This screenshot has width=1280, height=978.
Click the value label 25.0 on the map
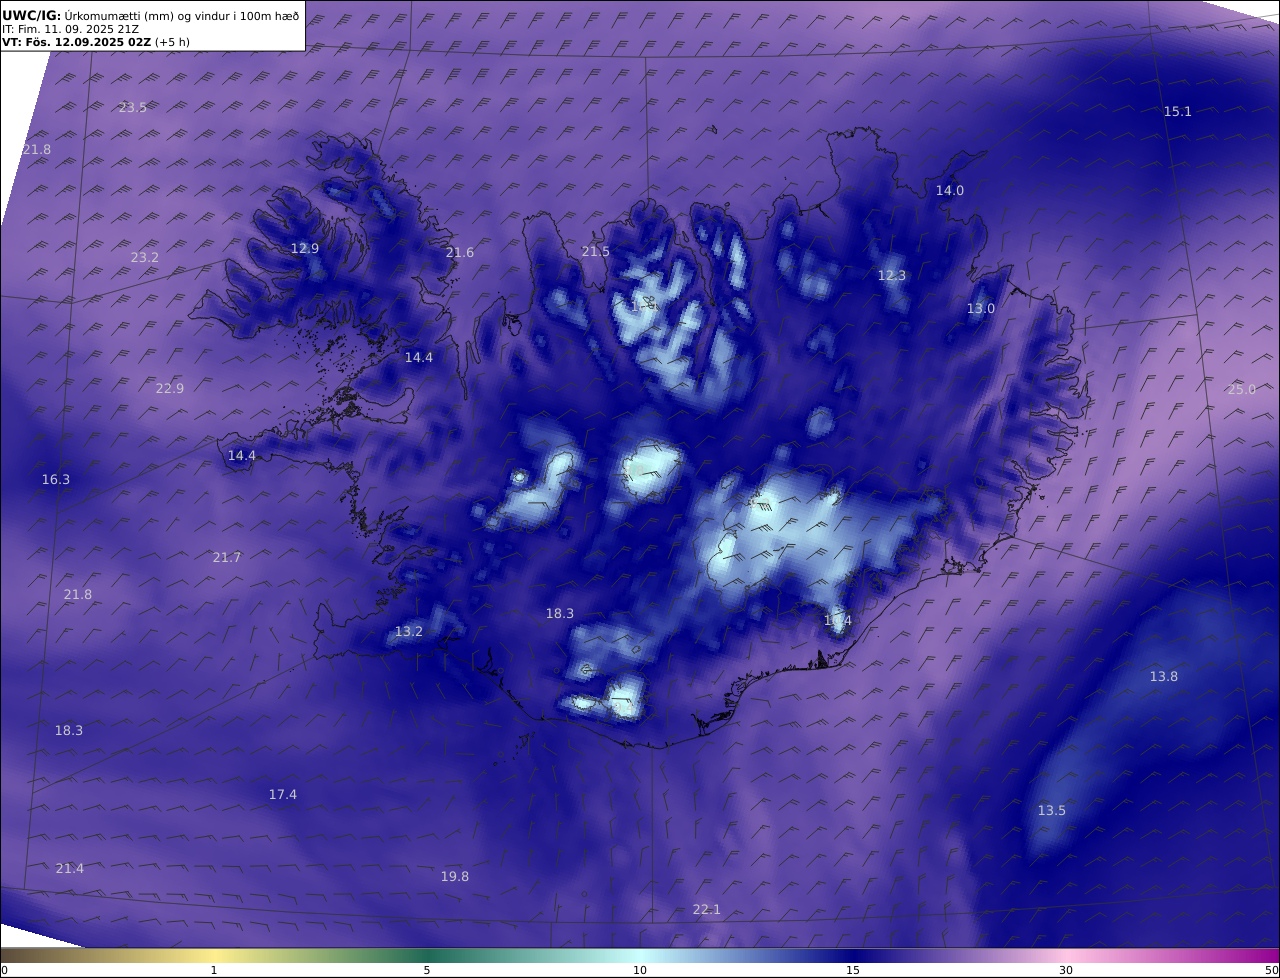point(1241,389)
